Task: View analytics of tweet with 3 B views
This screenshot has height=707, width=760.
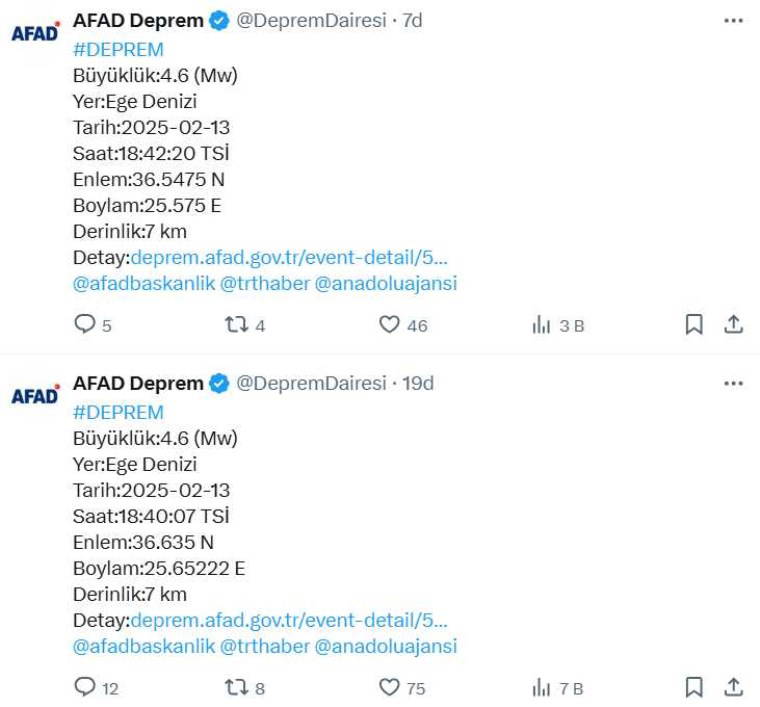Action: tap(542, 324)
